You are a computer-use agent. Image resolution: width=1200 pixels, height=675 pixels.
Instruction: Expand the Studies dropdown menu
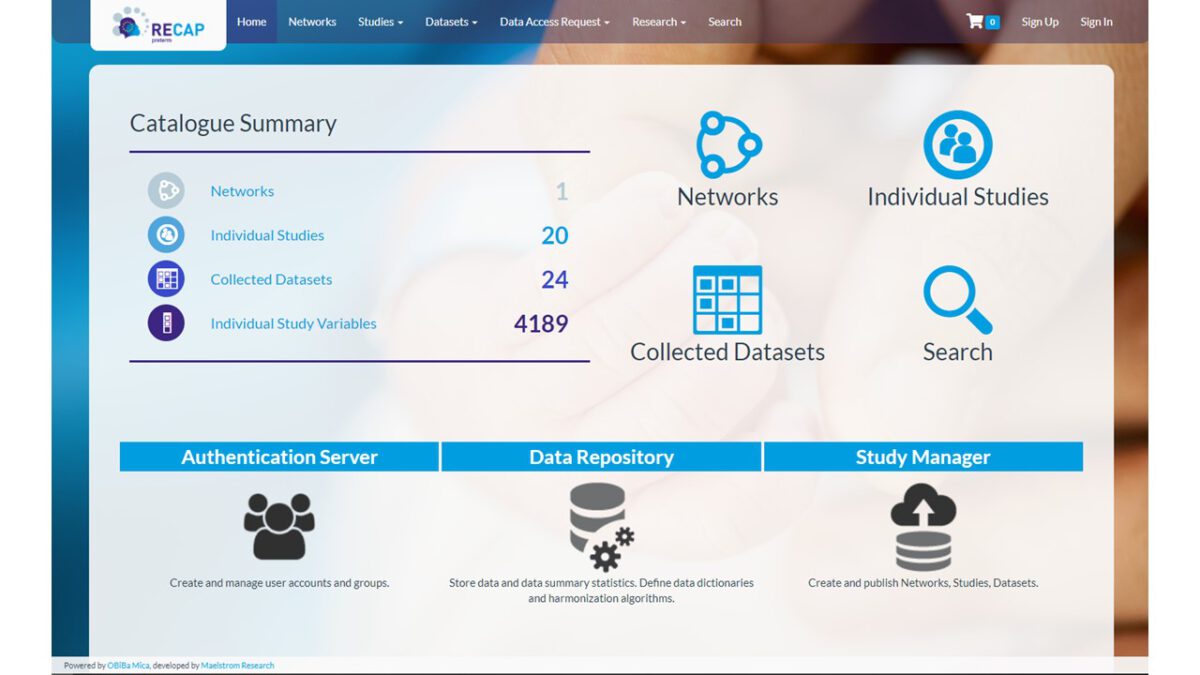(x=380, y=22)
